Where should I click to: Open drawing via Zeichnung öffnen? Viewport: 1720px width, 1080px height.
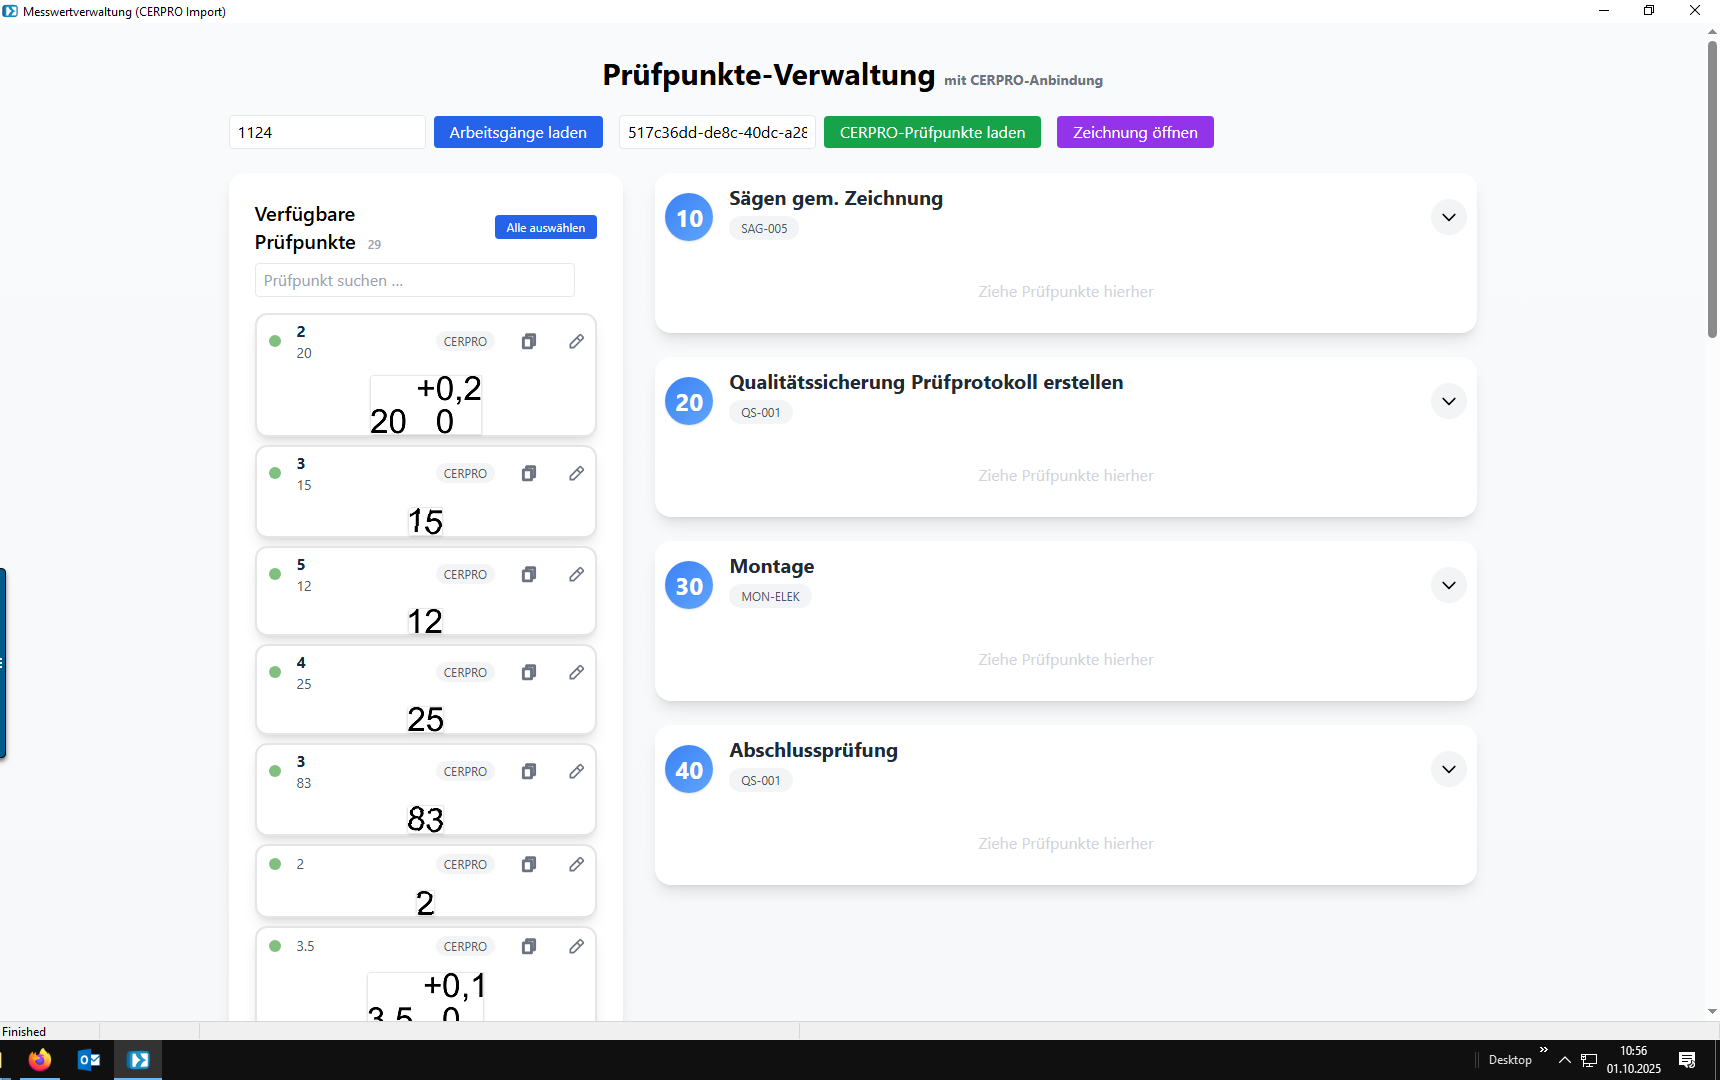(x=1135, y=133)
